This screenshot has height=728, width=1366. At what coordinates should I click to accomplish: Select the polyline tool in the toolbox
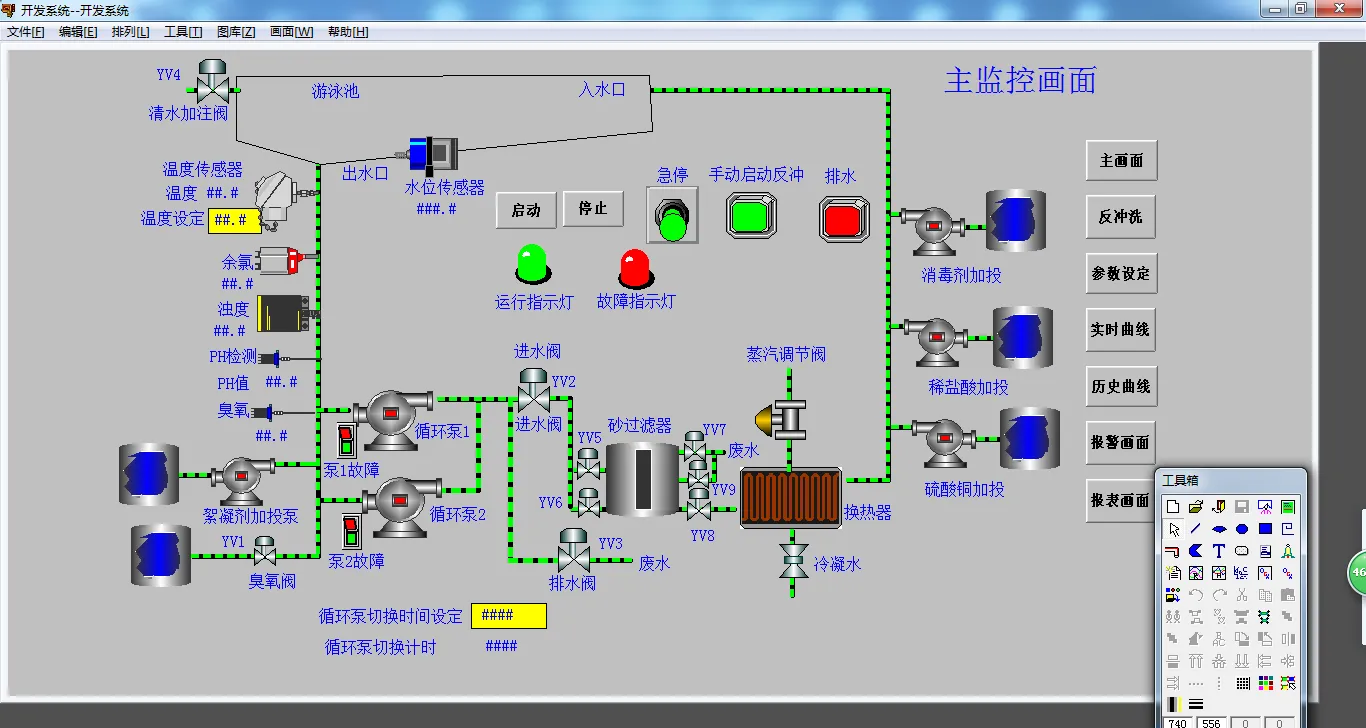1173,550
